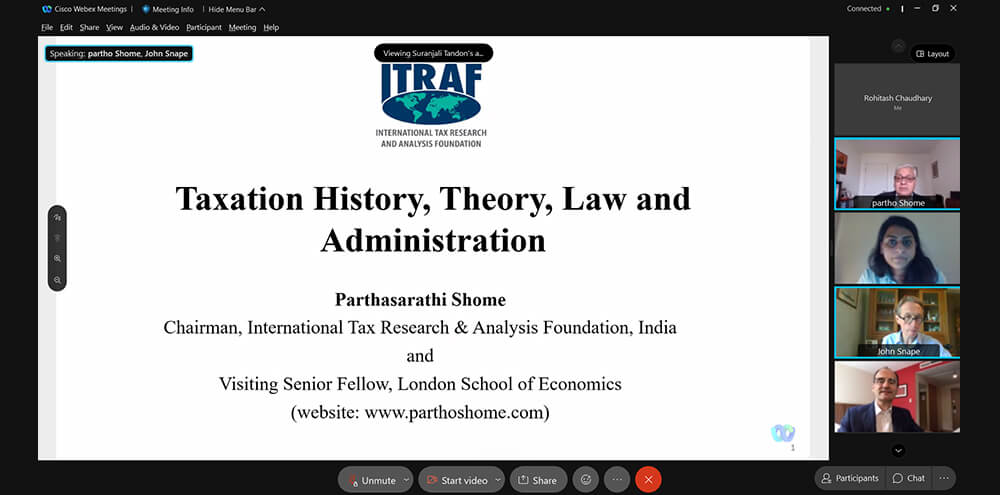
Task: Open the Participant menu
Action: coord(204,27)
